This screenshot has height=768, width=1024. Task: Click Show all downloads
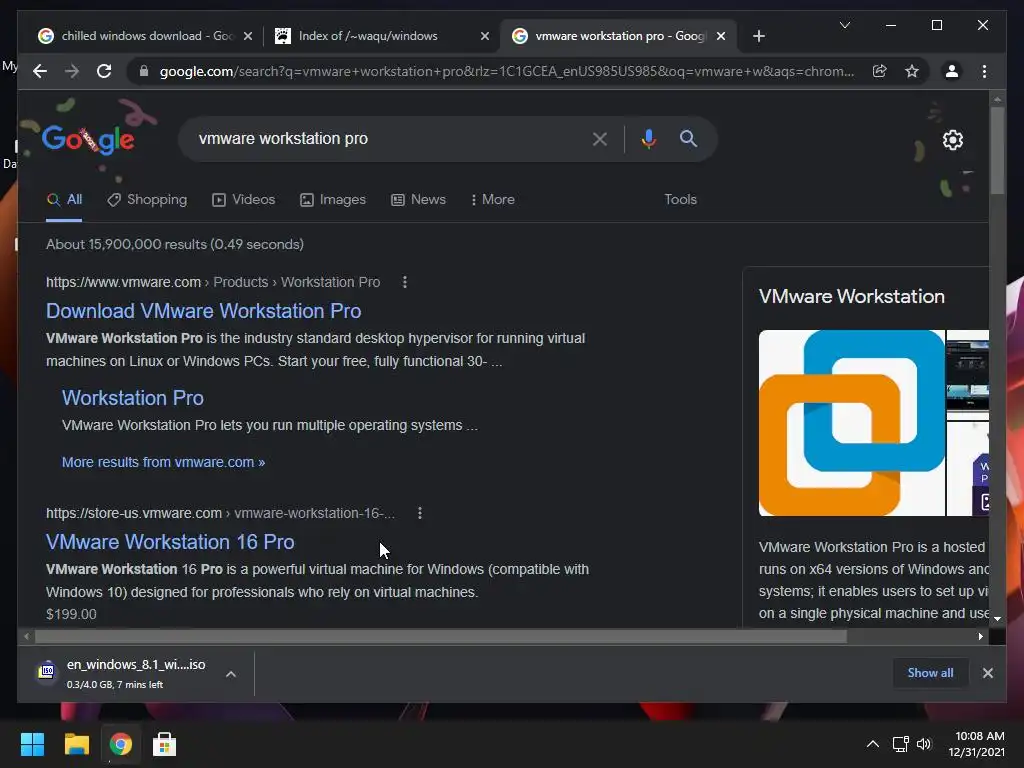[x=930, y=673]
